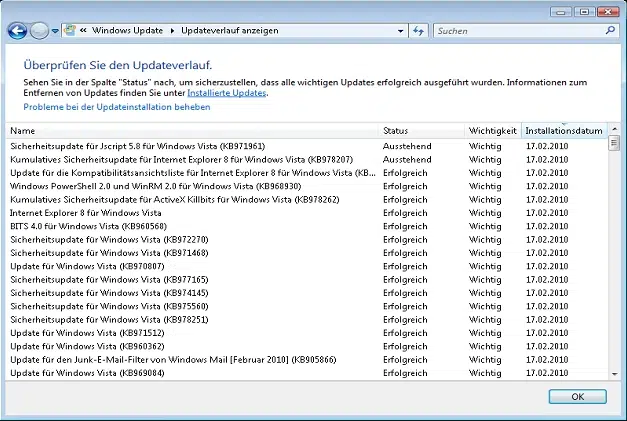Click the Windows Update address bar icon
This screenshot has height=421, width=627.
pos(70,30)
